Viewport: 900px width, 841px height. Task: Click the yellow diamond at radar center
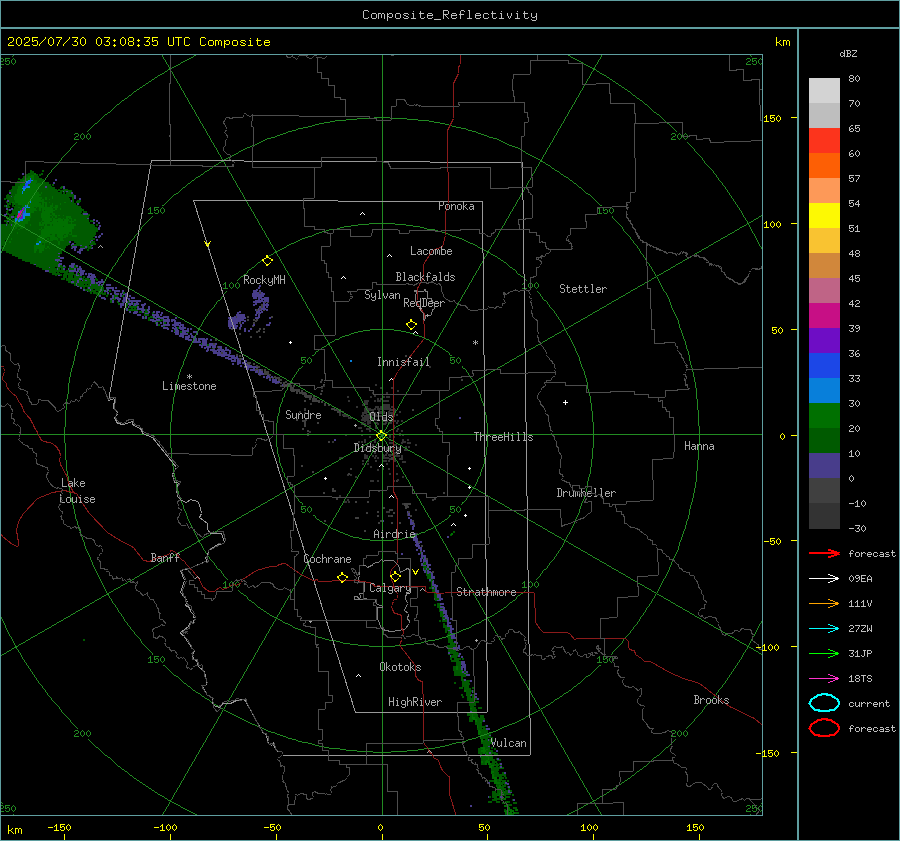(381, 436)
